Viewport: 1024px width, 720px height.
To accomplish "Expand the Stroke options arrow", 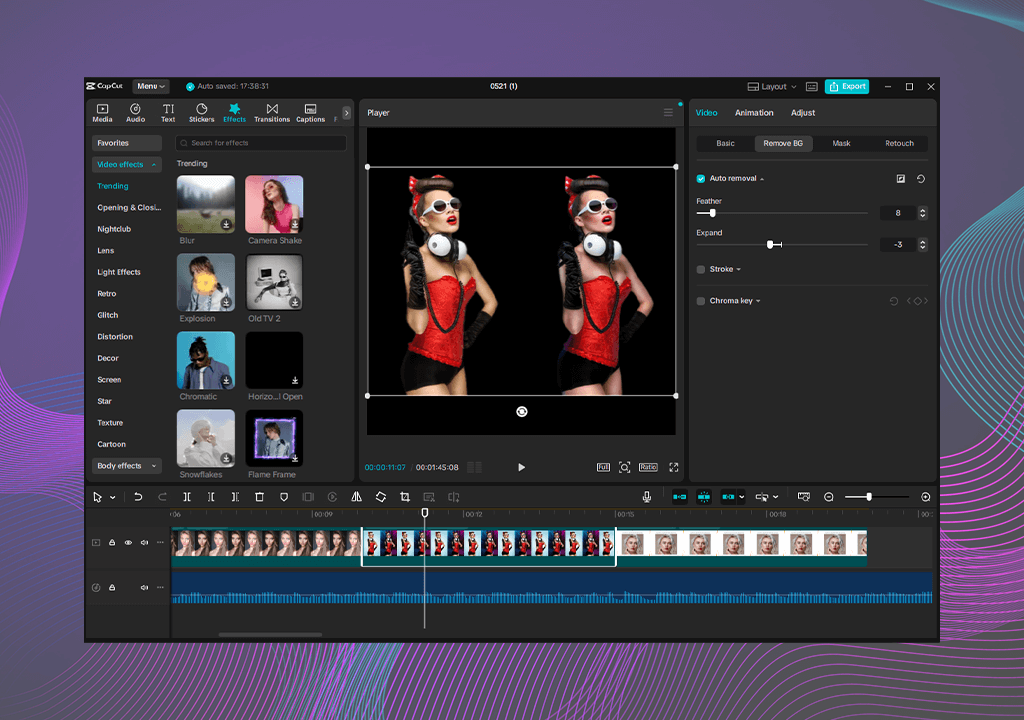I will click(x=739, y=269).
